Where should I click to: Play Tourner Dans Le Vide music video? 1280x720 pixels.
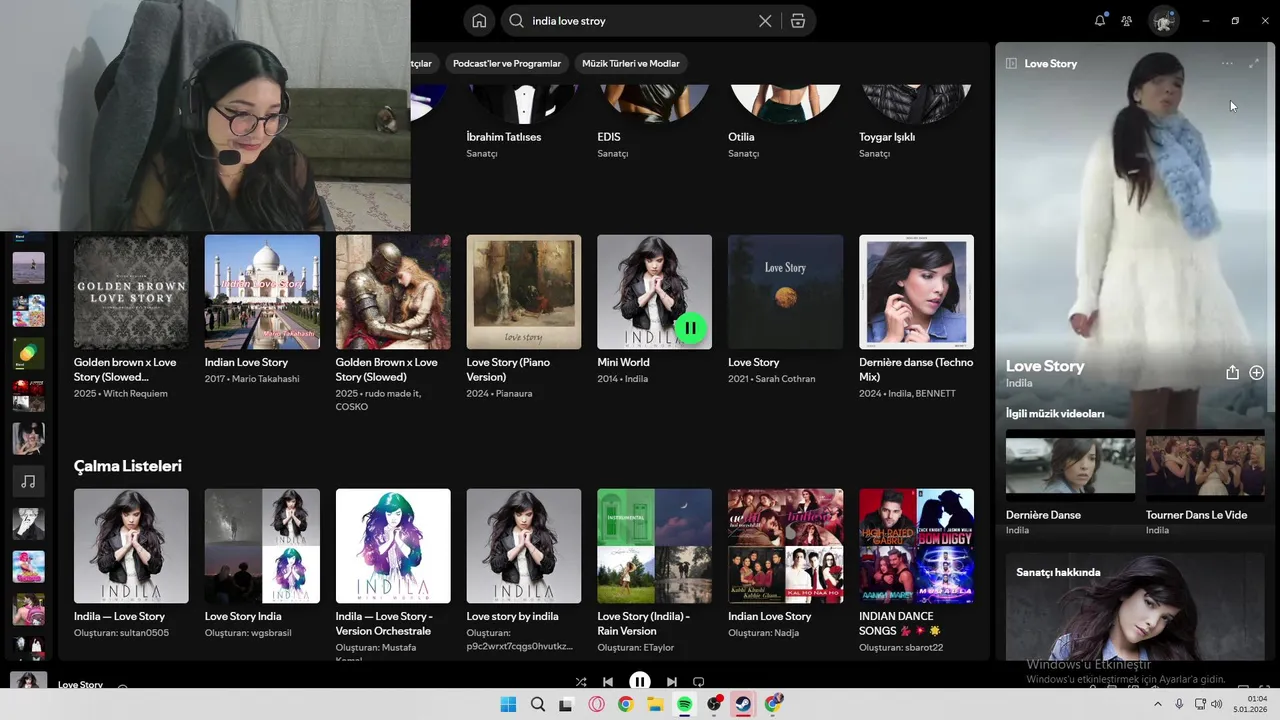click(1205, 465)
